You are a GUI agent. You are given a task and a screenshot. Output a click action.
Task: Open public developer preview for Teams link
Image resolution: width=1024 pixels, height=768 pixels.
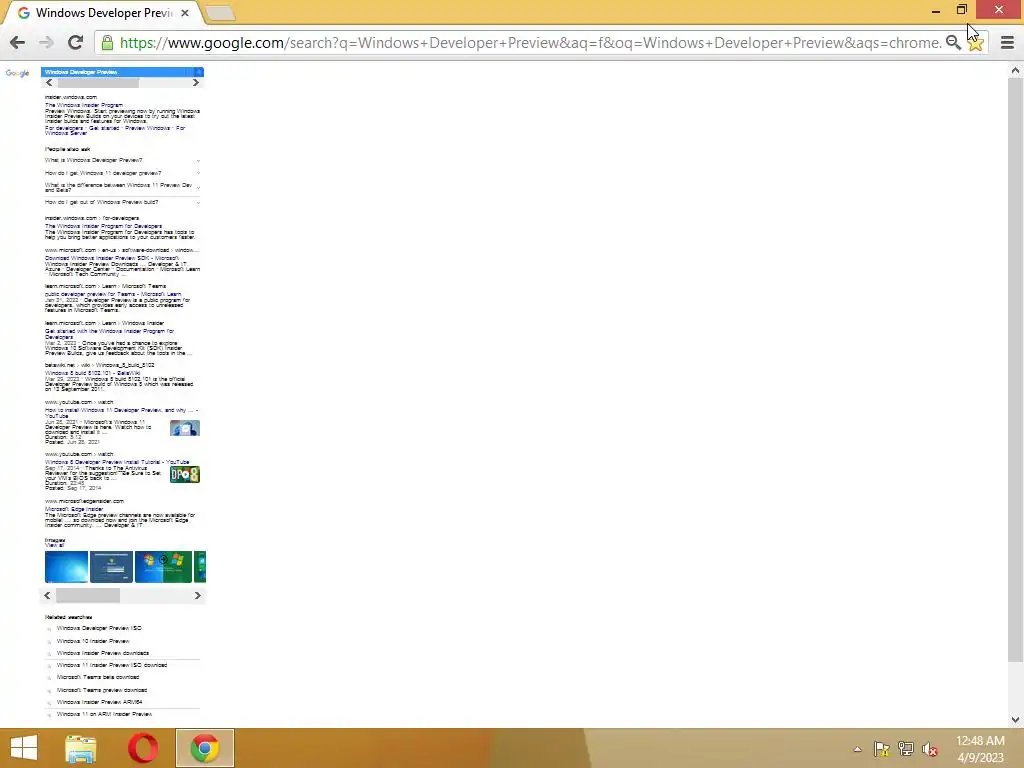(x=113, y=294)
